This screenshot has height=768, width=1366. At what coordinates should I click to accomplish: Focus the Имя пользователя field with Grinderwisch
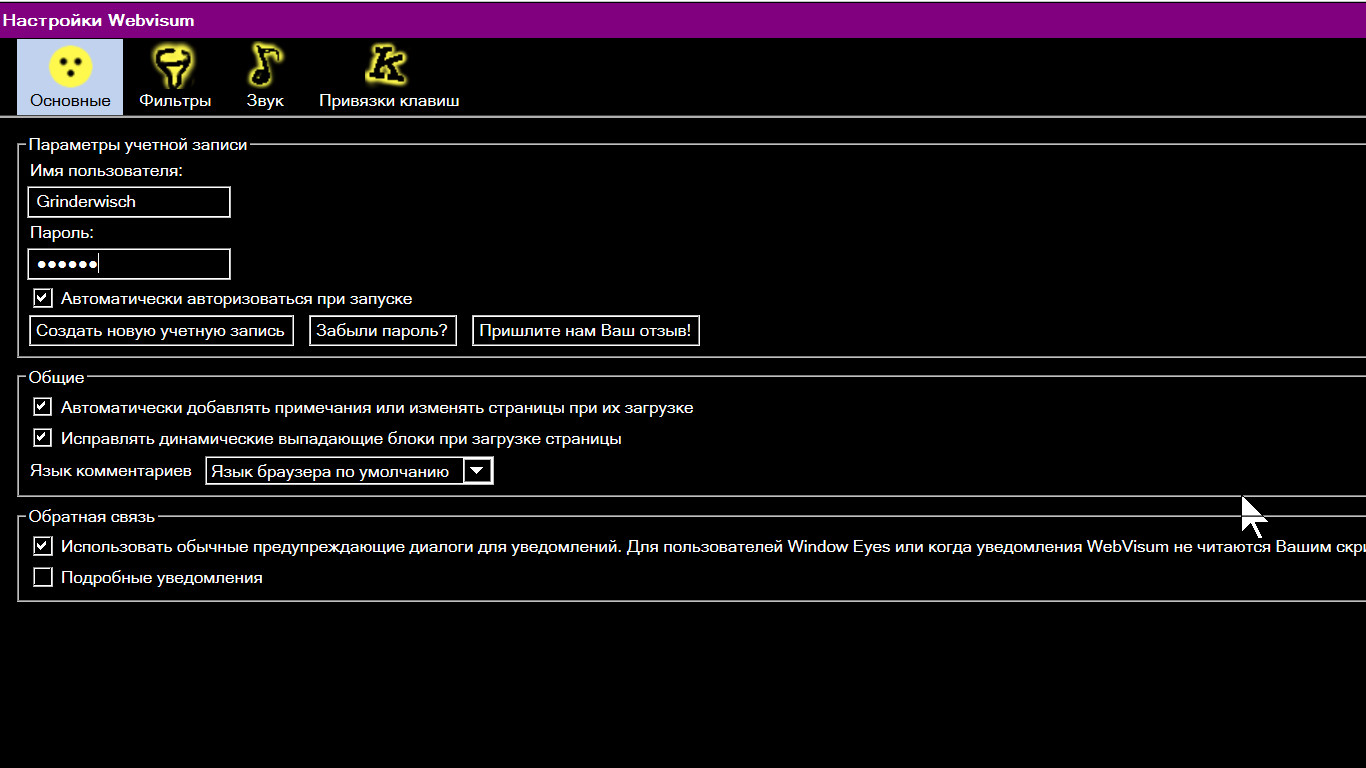(129, 202)
